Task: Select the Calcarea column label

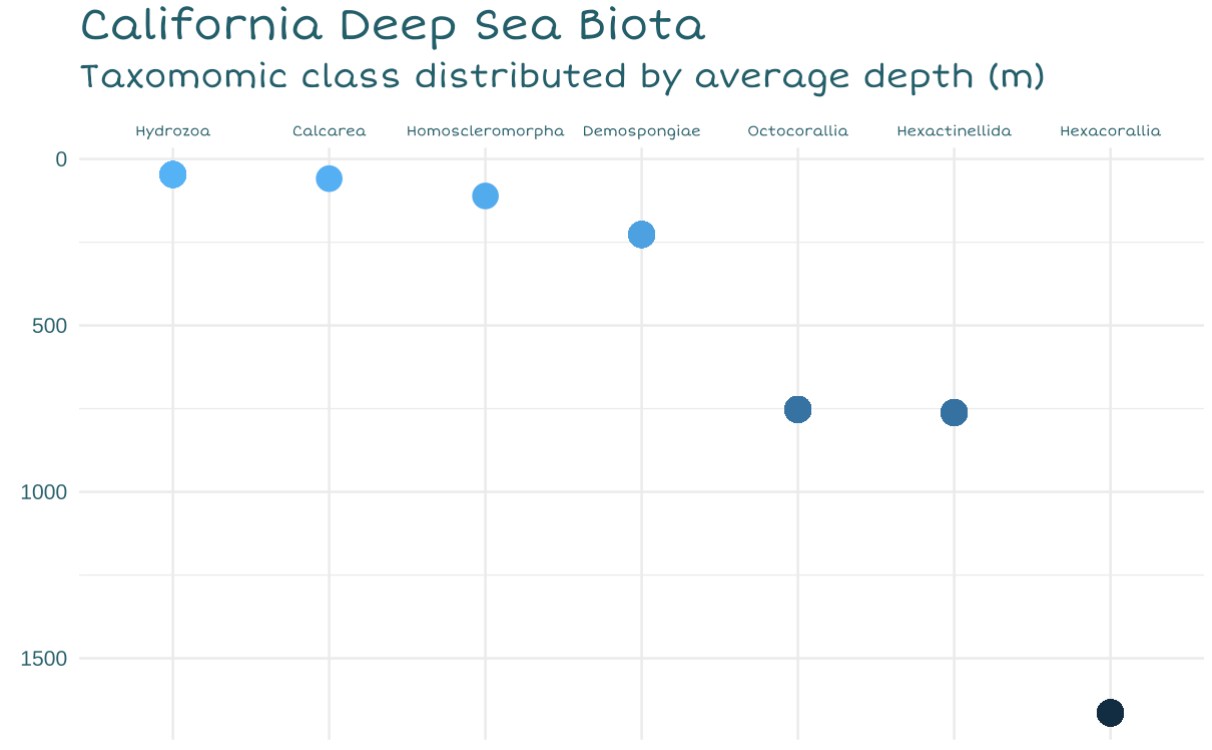Action: 329,131
